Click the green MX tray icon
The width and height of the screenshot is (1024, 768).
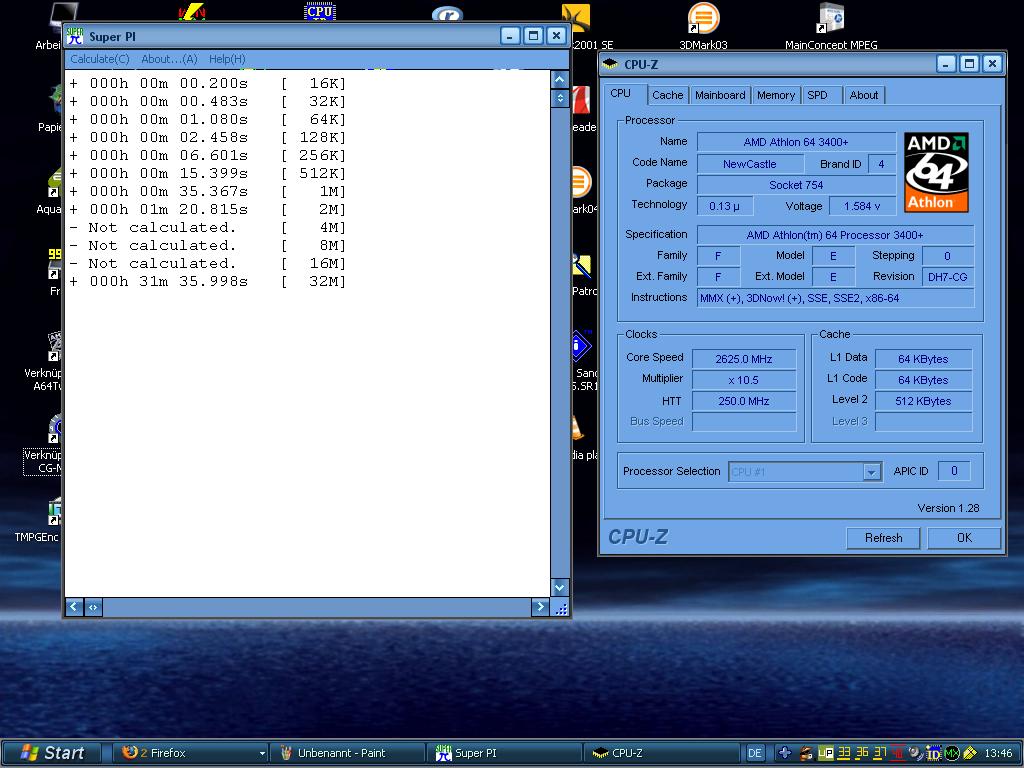click(x=952, y=753)
